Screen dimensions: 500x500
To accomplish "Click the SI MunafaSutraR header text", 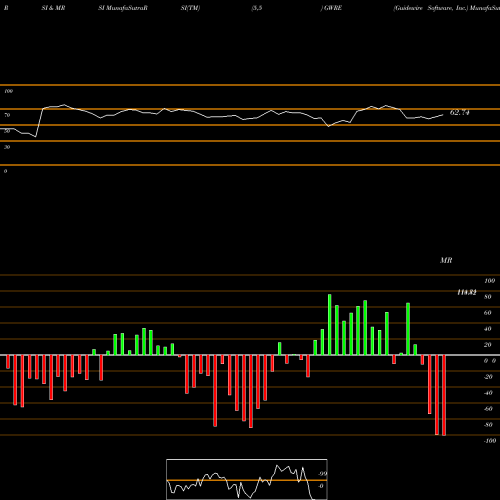I will point(123,8).
